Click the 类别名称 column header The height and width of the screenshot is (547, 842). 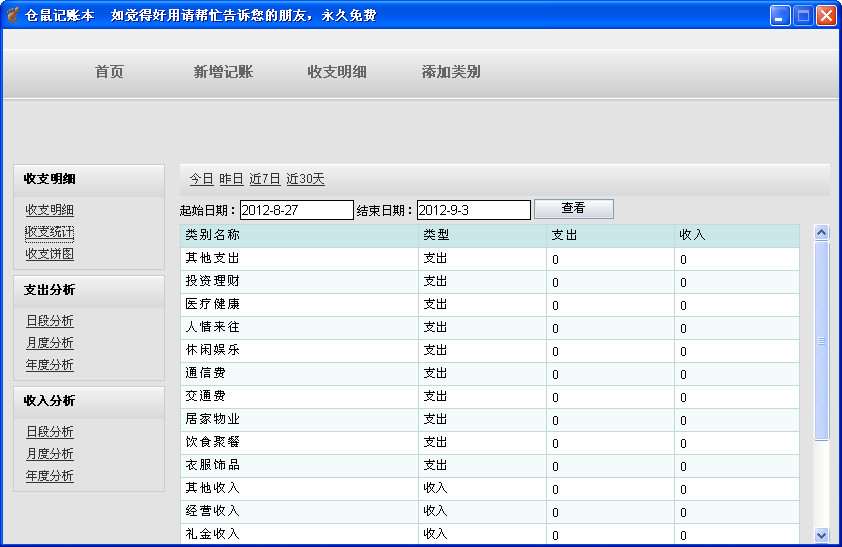tap(300, 236)
